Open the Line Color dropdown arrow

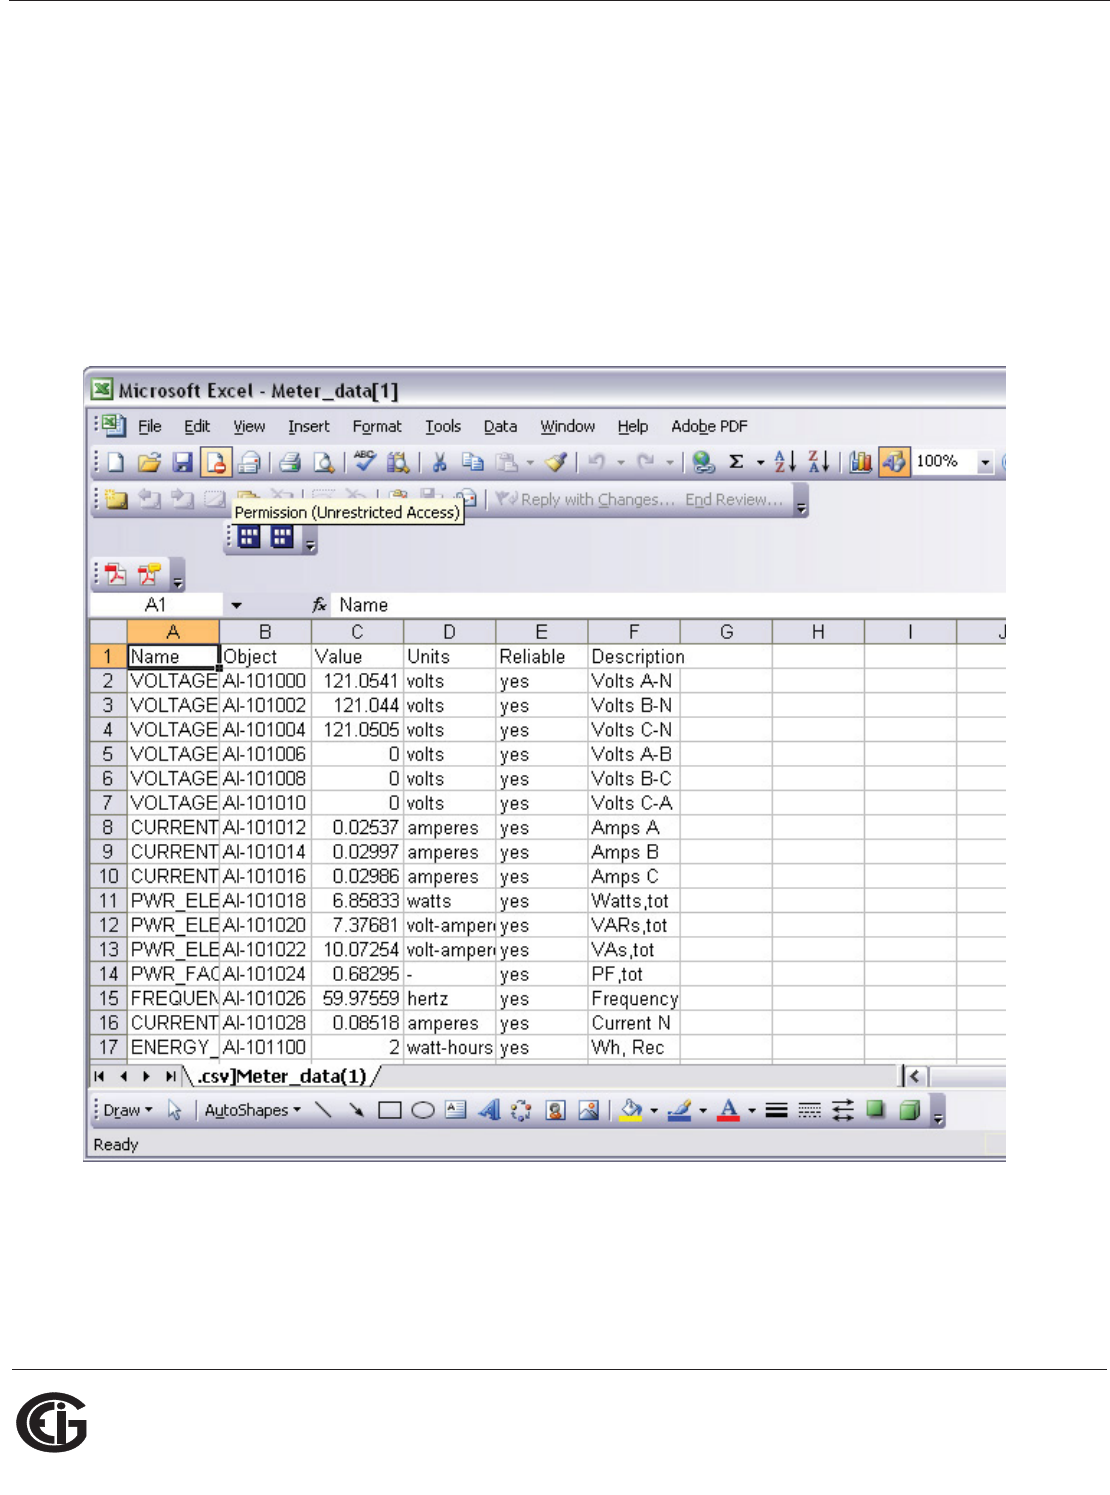702,1111
